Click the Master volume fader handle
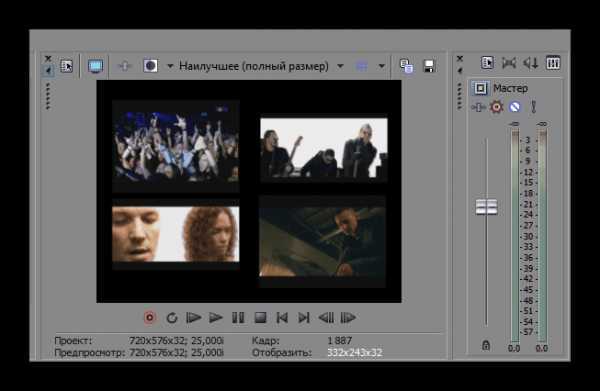The height and width of the screenshot is (391, 600). click(486, 207)
